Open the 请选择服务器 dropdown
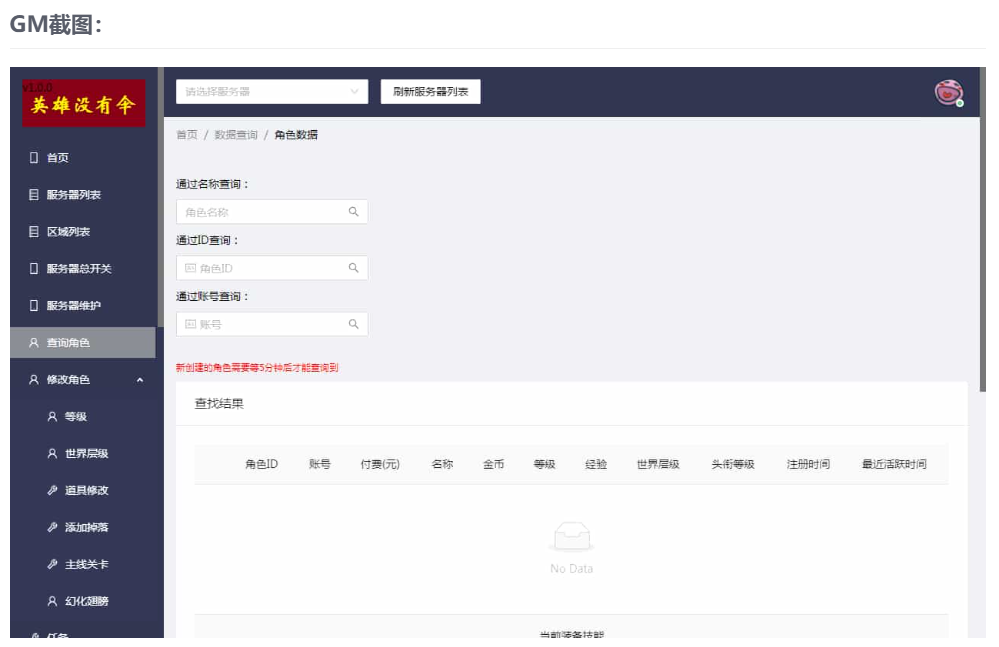The height and width of the screenshot is (647, 999). (x=272, y=92)
